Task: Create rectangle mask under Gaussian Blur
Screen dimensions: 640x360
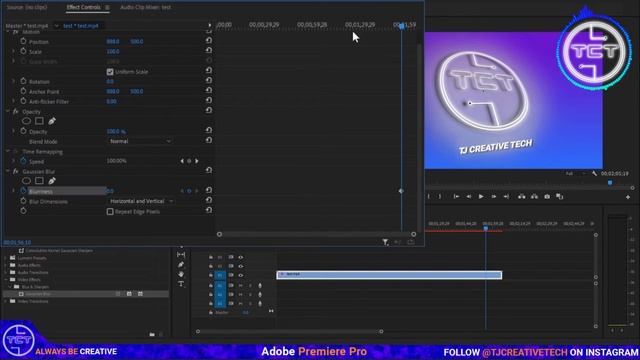Action: [39, 181]
